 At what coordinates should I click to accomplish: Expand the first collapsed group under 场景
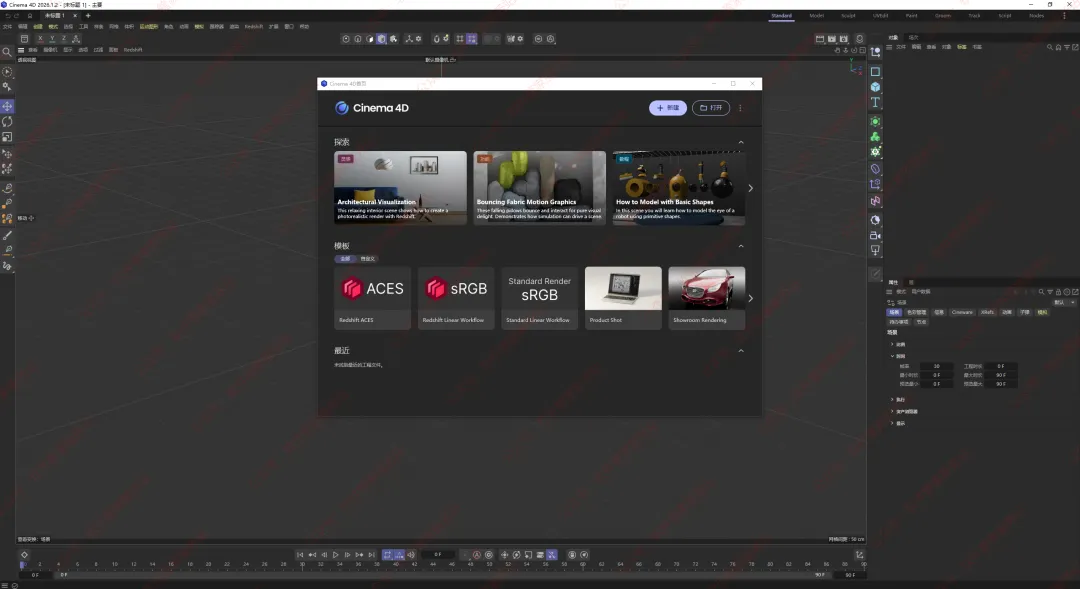click(892, 344)
